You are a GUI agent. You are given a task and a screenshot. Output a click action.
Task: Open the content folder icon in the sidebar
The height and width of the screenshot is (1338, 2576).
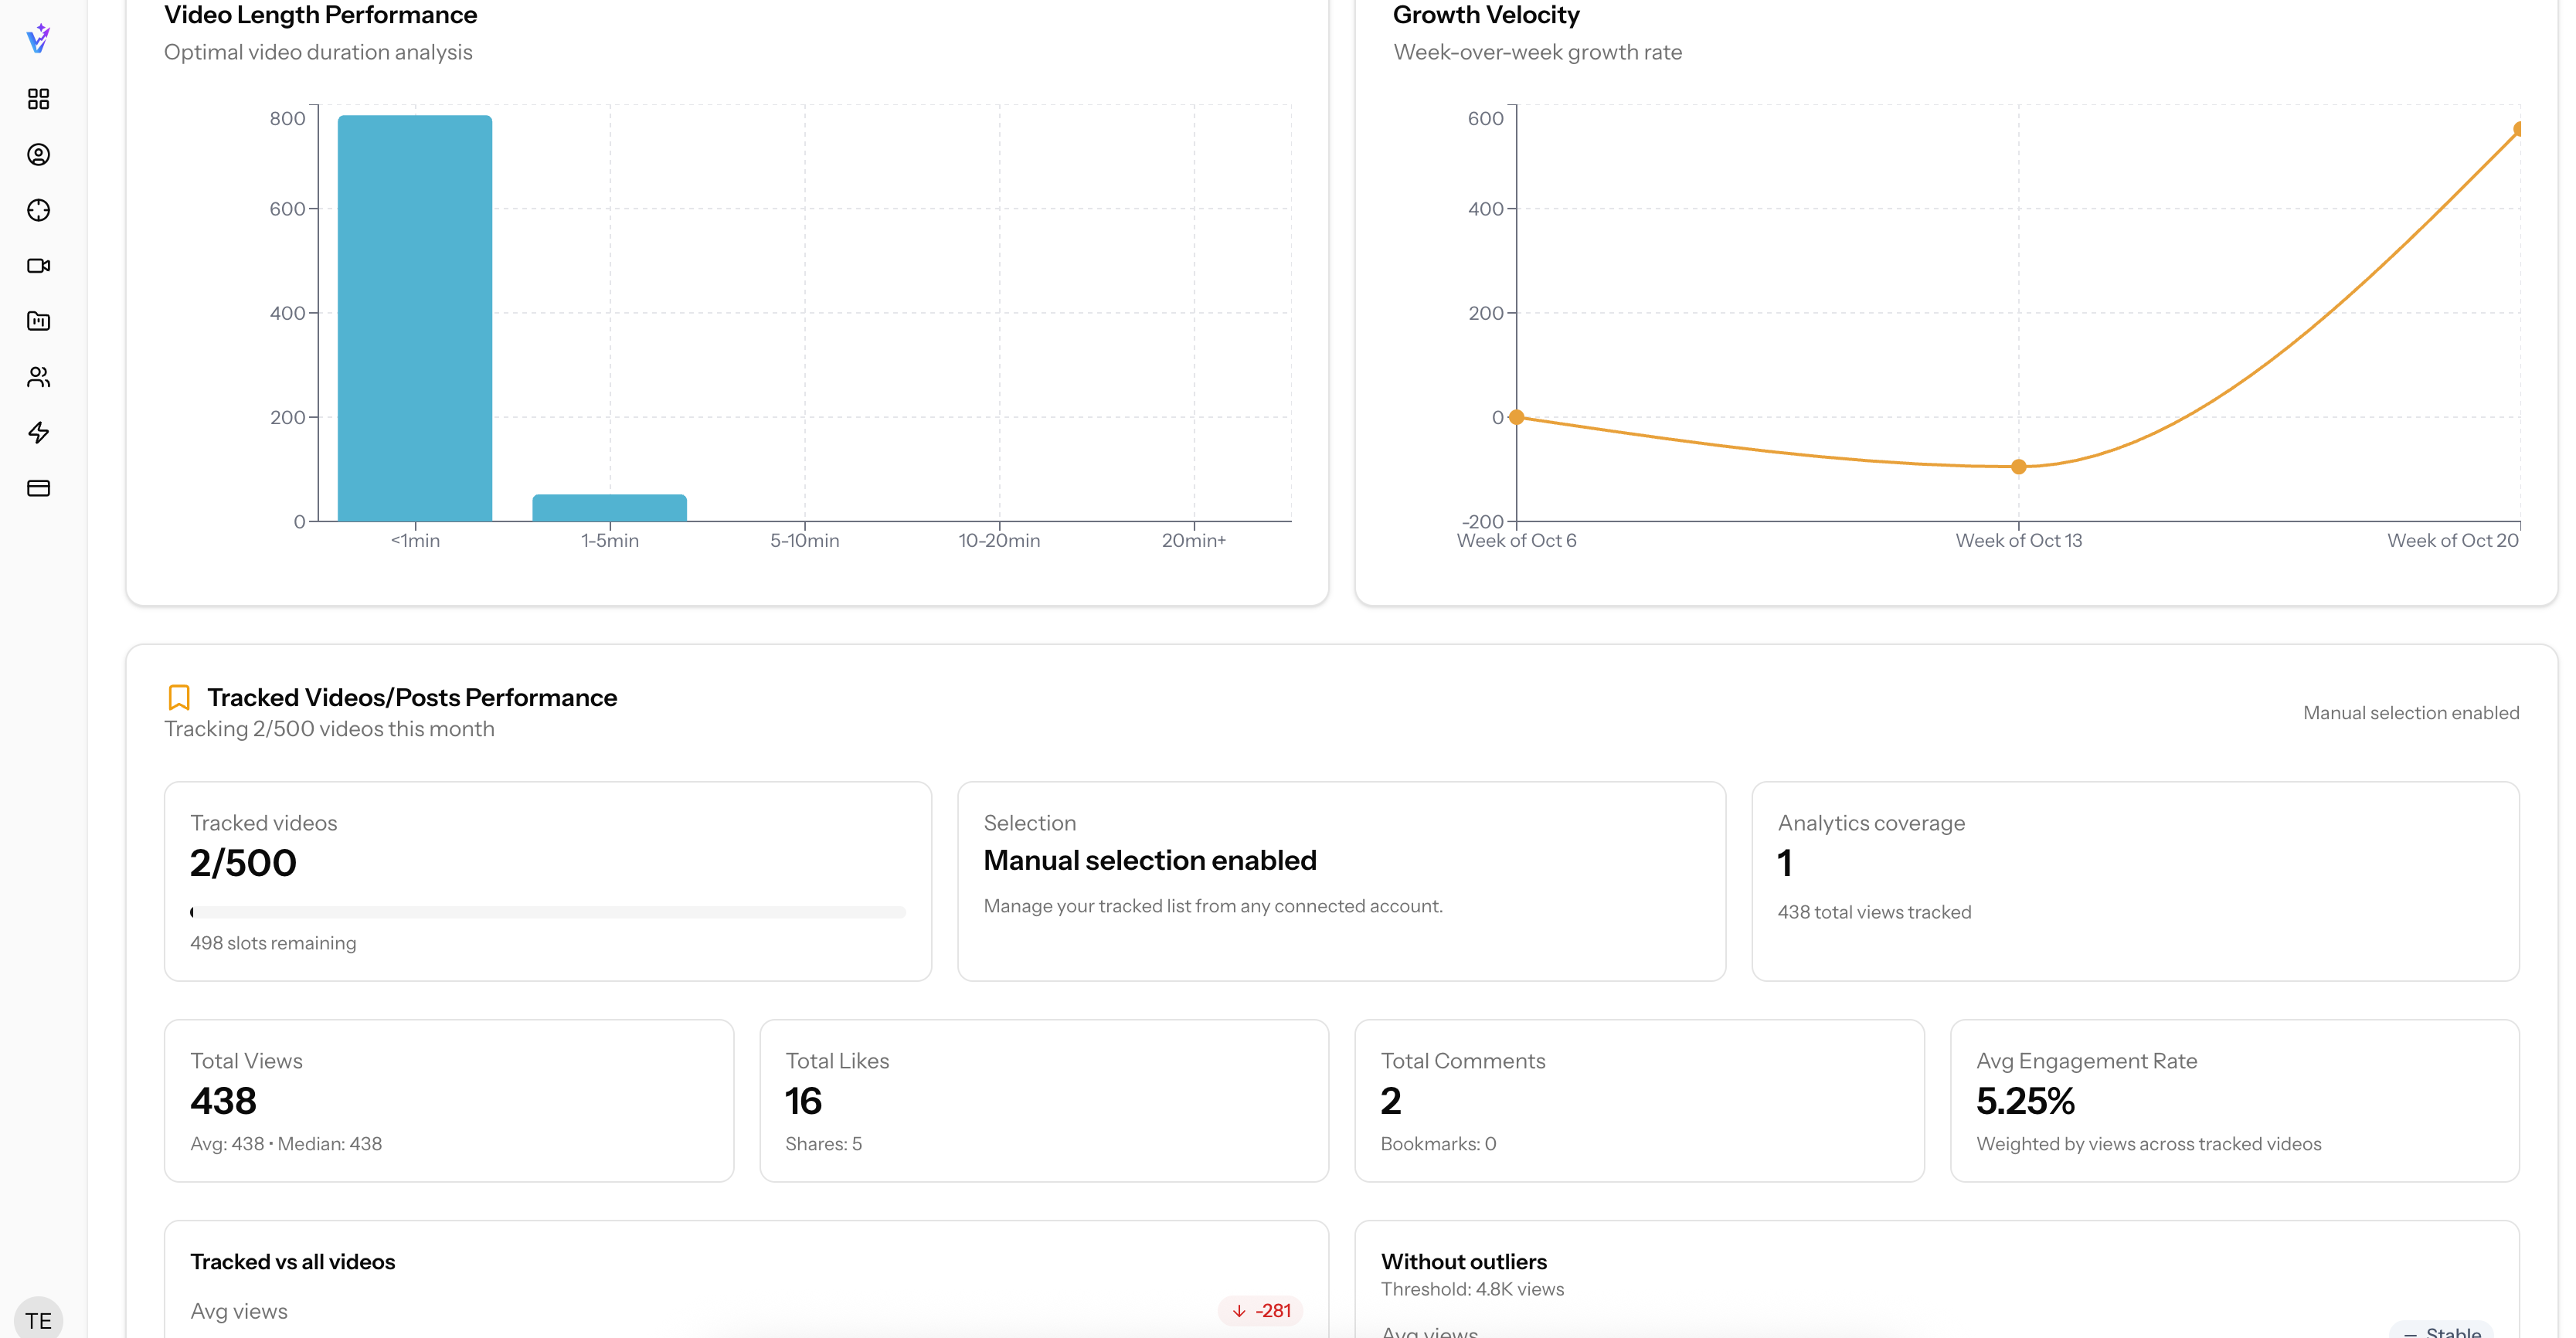pyautogui.click(x=38, y=321)
